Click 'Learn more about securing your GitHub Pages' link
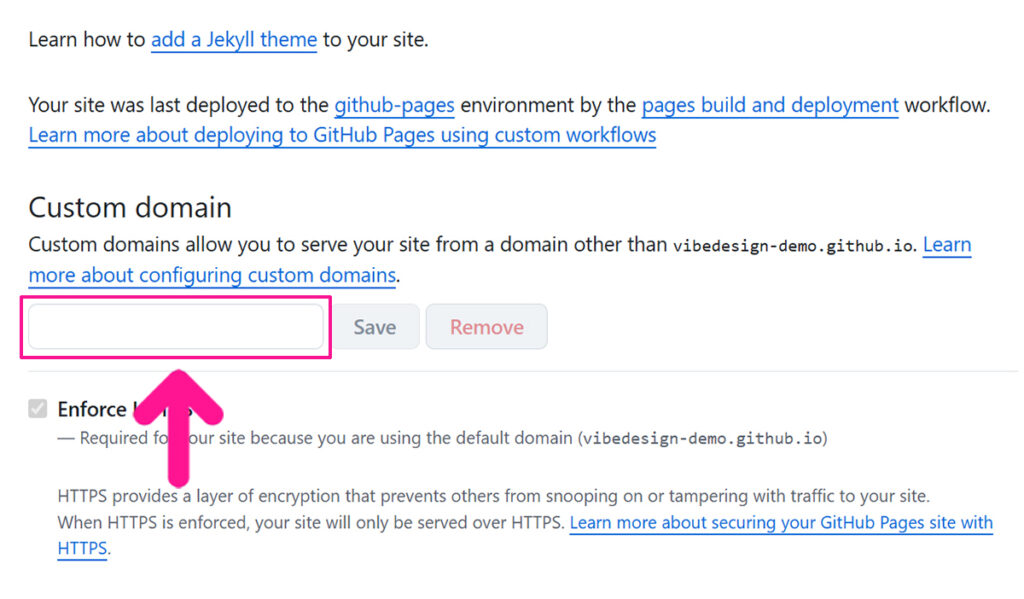This screenshot has width=1024, height=599. coord(780,522)
